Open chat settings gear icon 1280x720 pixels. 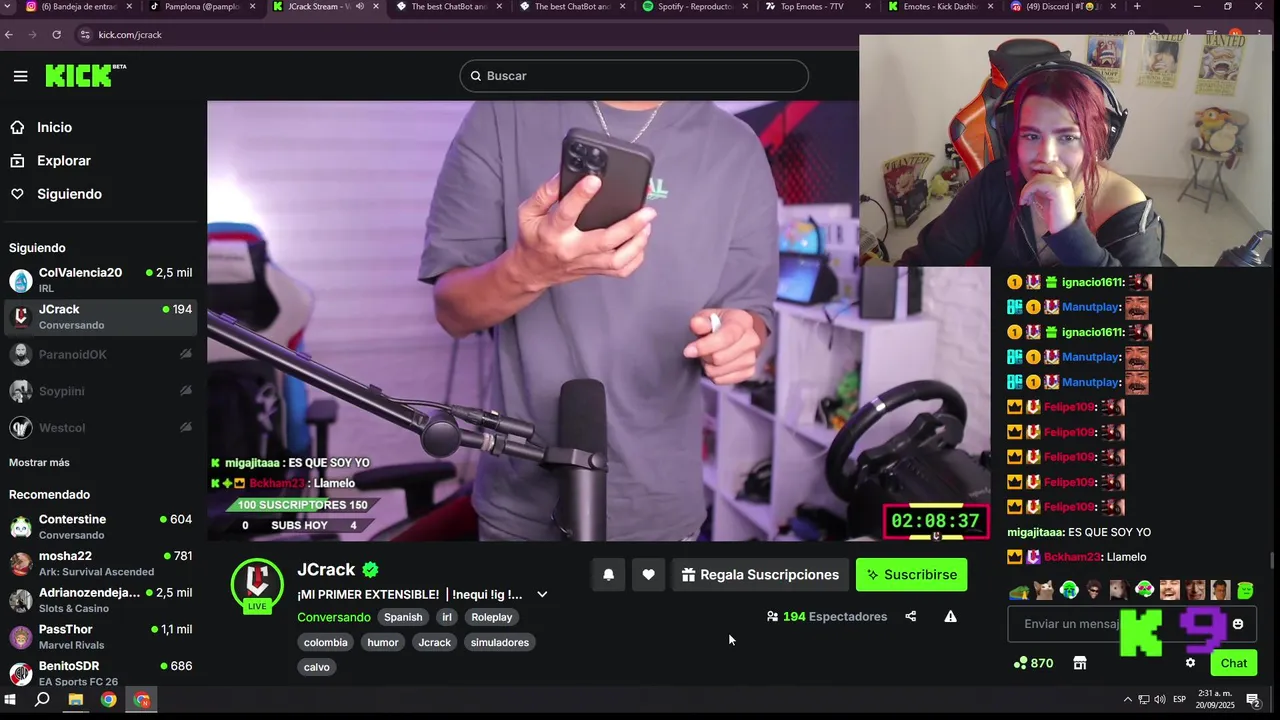[1190, 663]
